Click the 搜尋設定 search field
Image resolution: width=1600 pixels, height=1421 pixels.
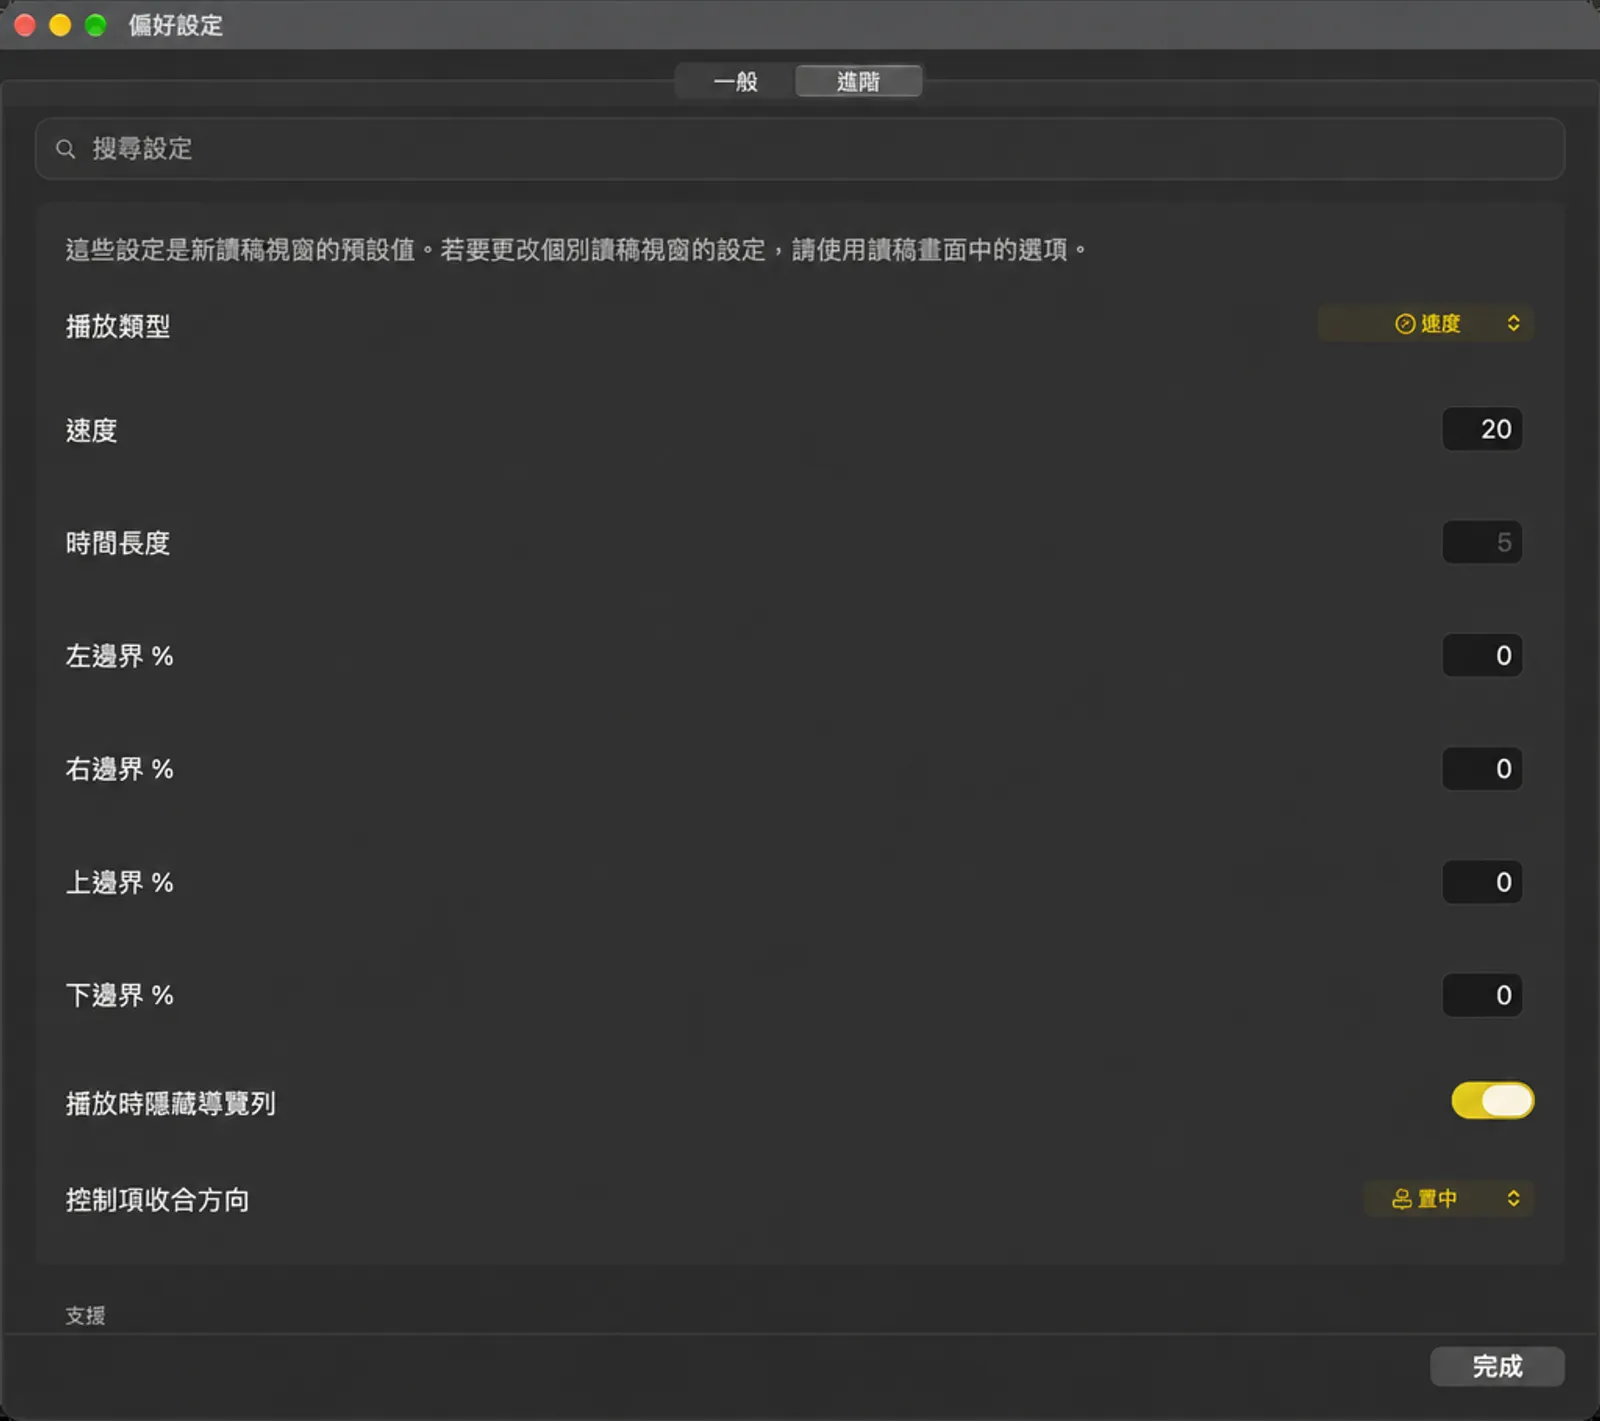point(800,149)
